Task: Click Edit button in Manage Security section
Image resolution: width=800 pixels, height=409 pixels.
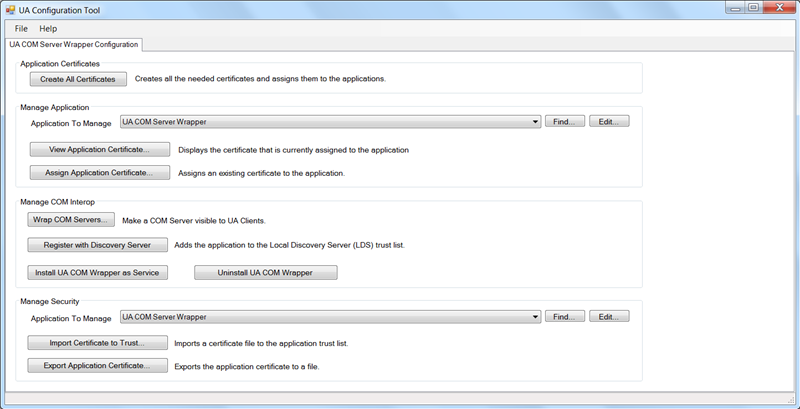Action: (608, 317)
